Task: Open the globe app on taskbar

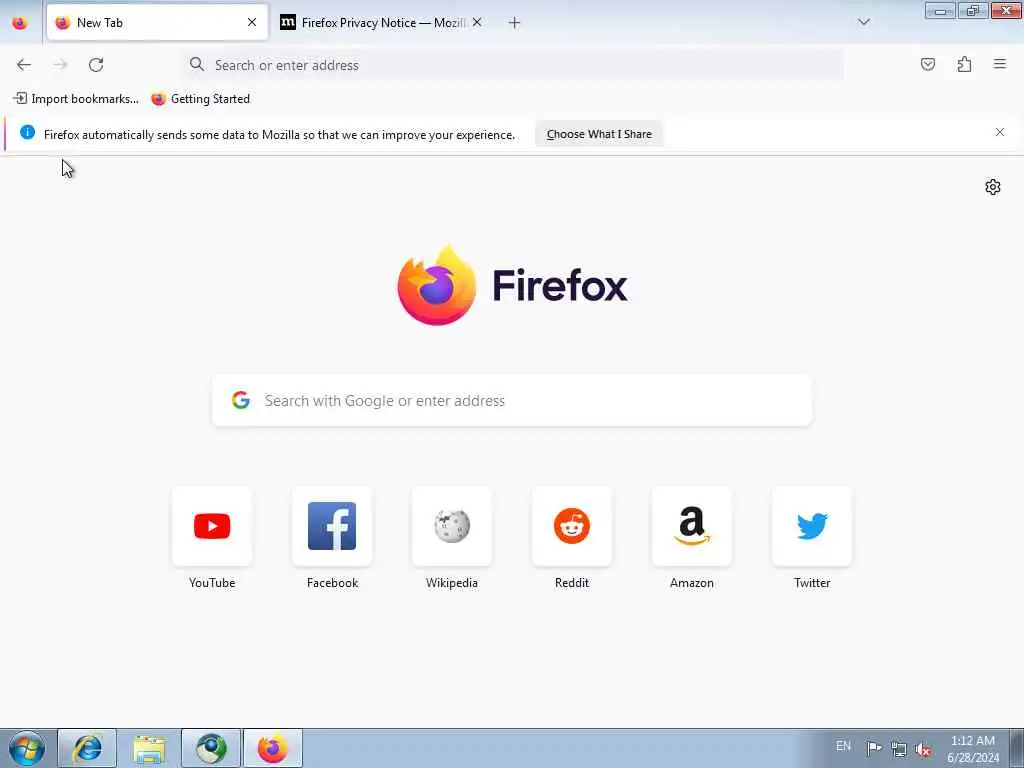Action: [x=211, y=748]
